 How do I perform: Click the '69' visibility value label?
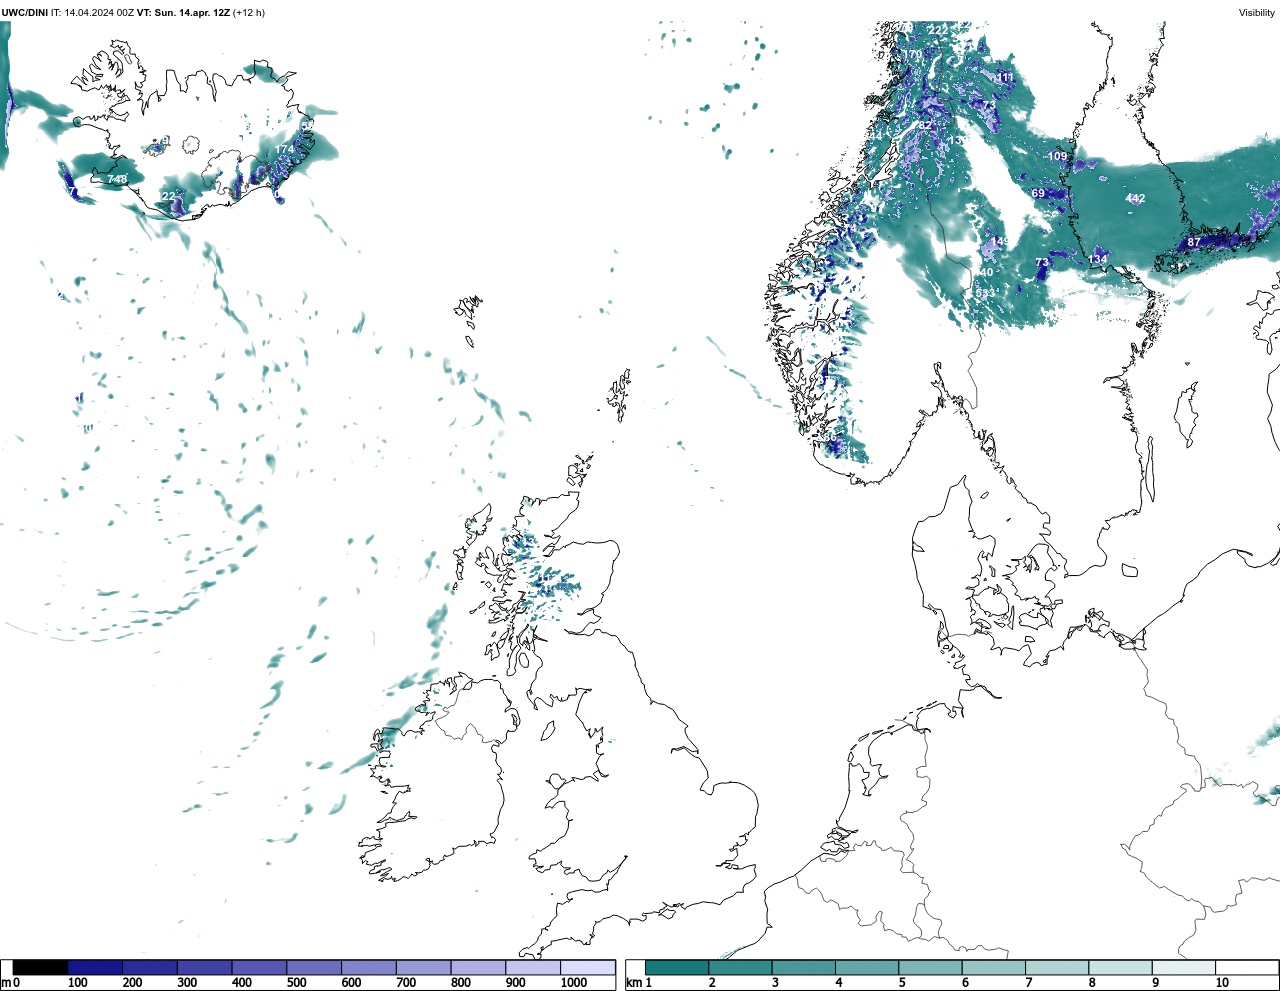pos(1038,194)
